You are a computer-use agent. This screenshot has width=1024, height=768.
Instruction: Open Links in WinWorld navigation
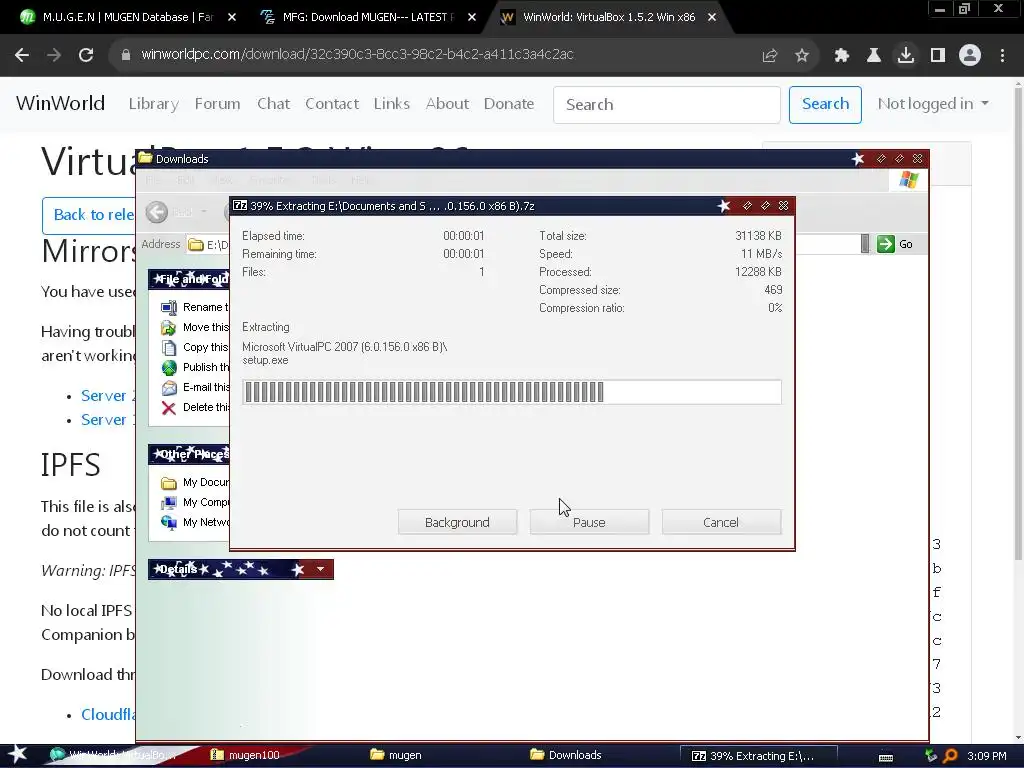392,104
